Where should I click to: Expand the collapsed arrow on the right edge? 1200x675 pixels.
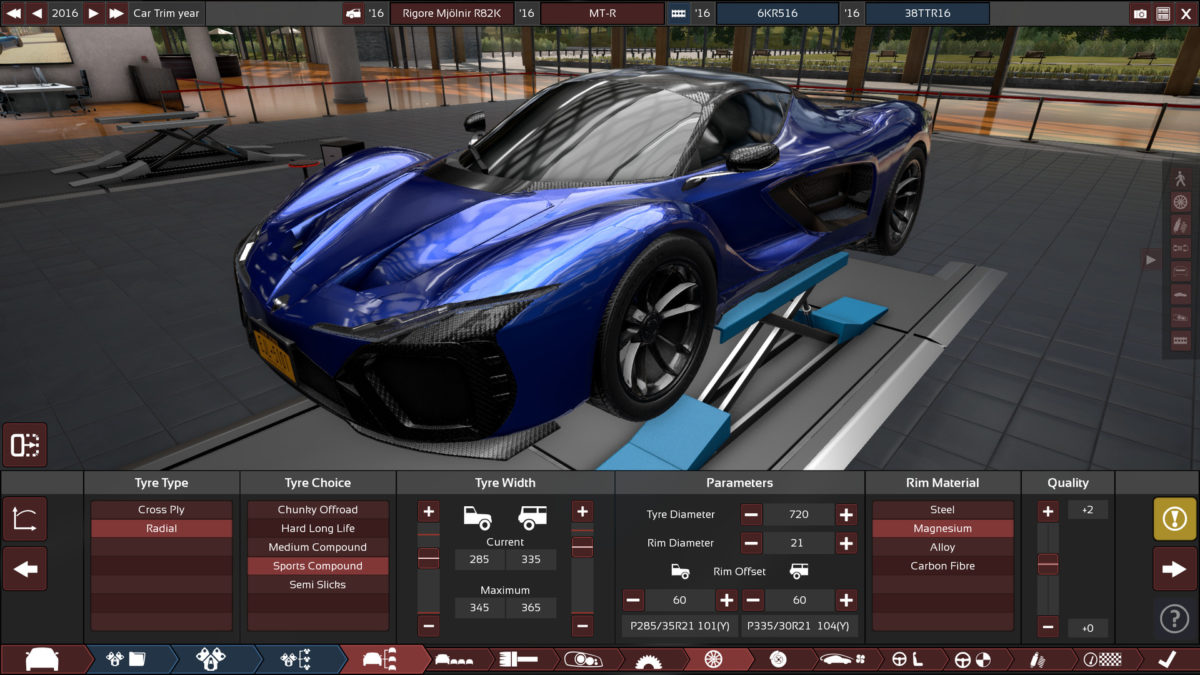[x=1152, y=260]
